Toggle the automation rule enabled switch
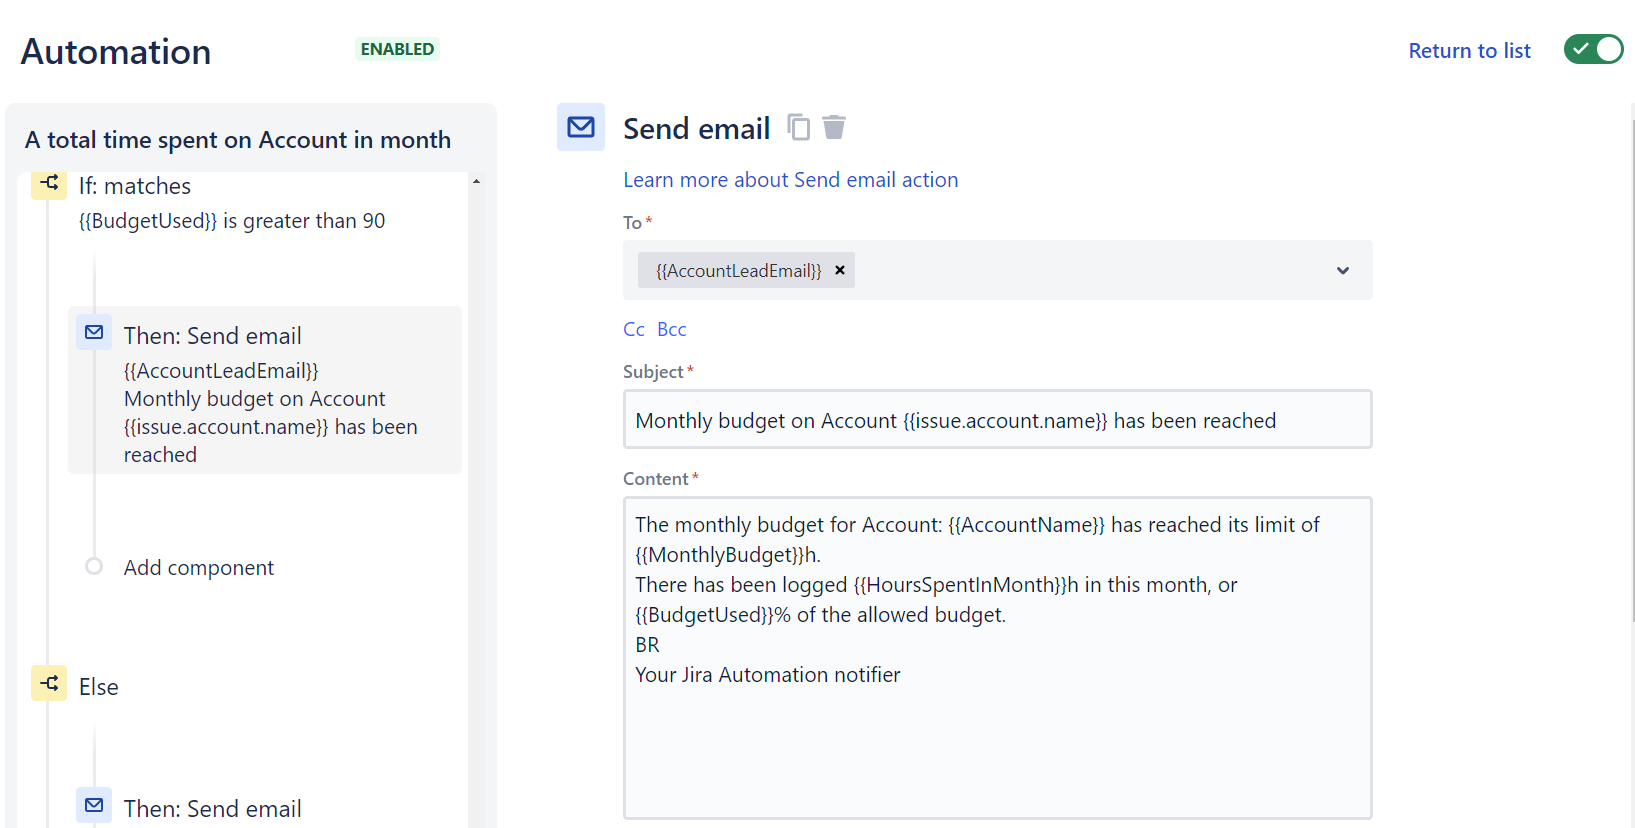This screenshot has width=1635, height=828. click(1593, 49)
